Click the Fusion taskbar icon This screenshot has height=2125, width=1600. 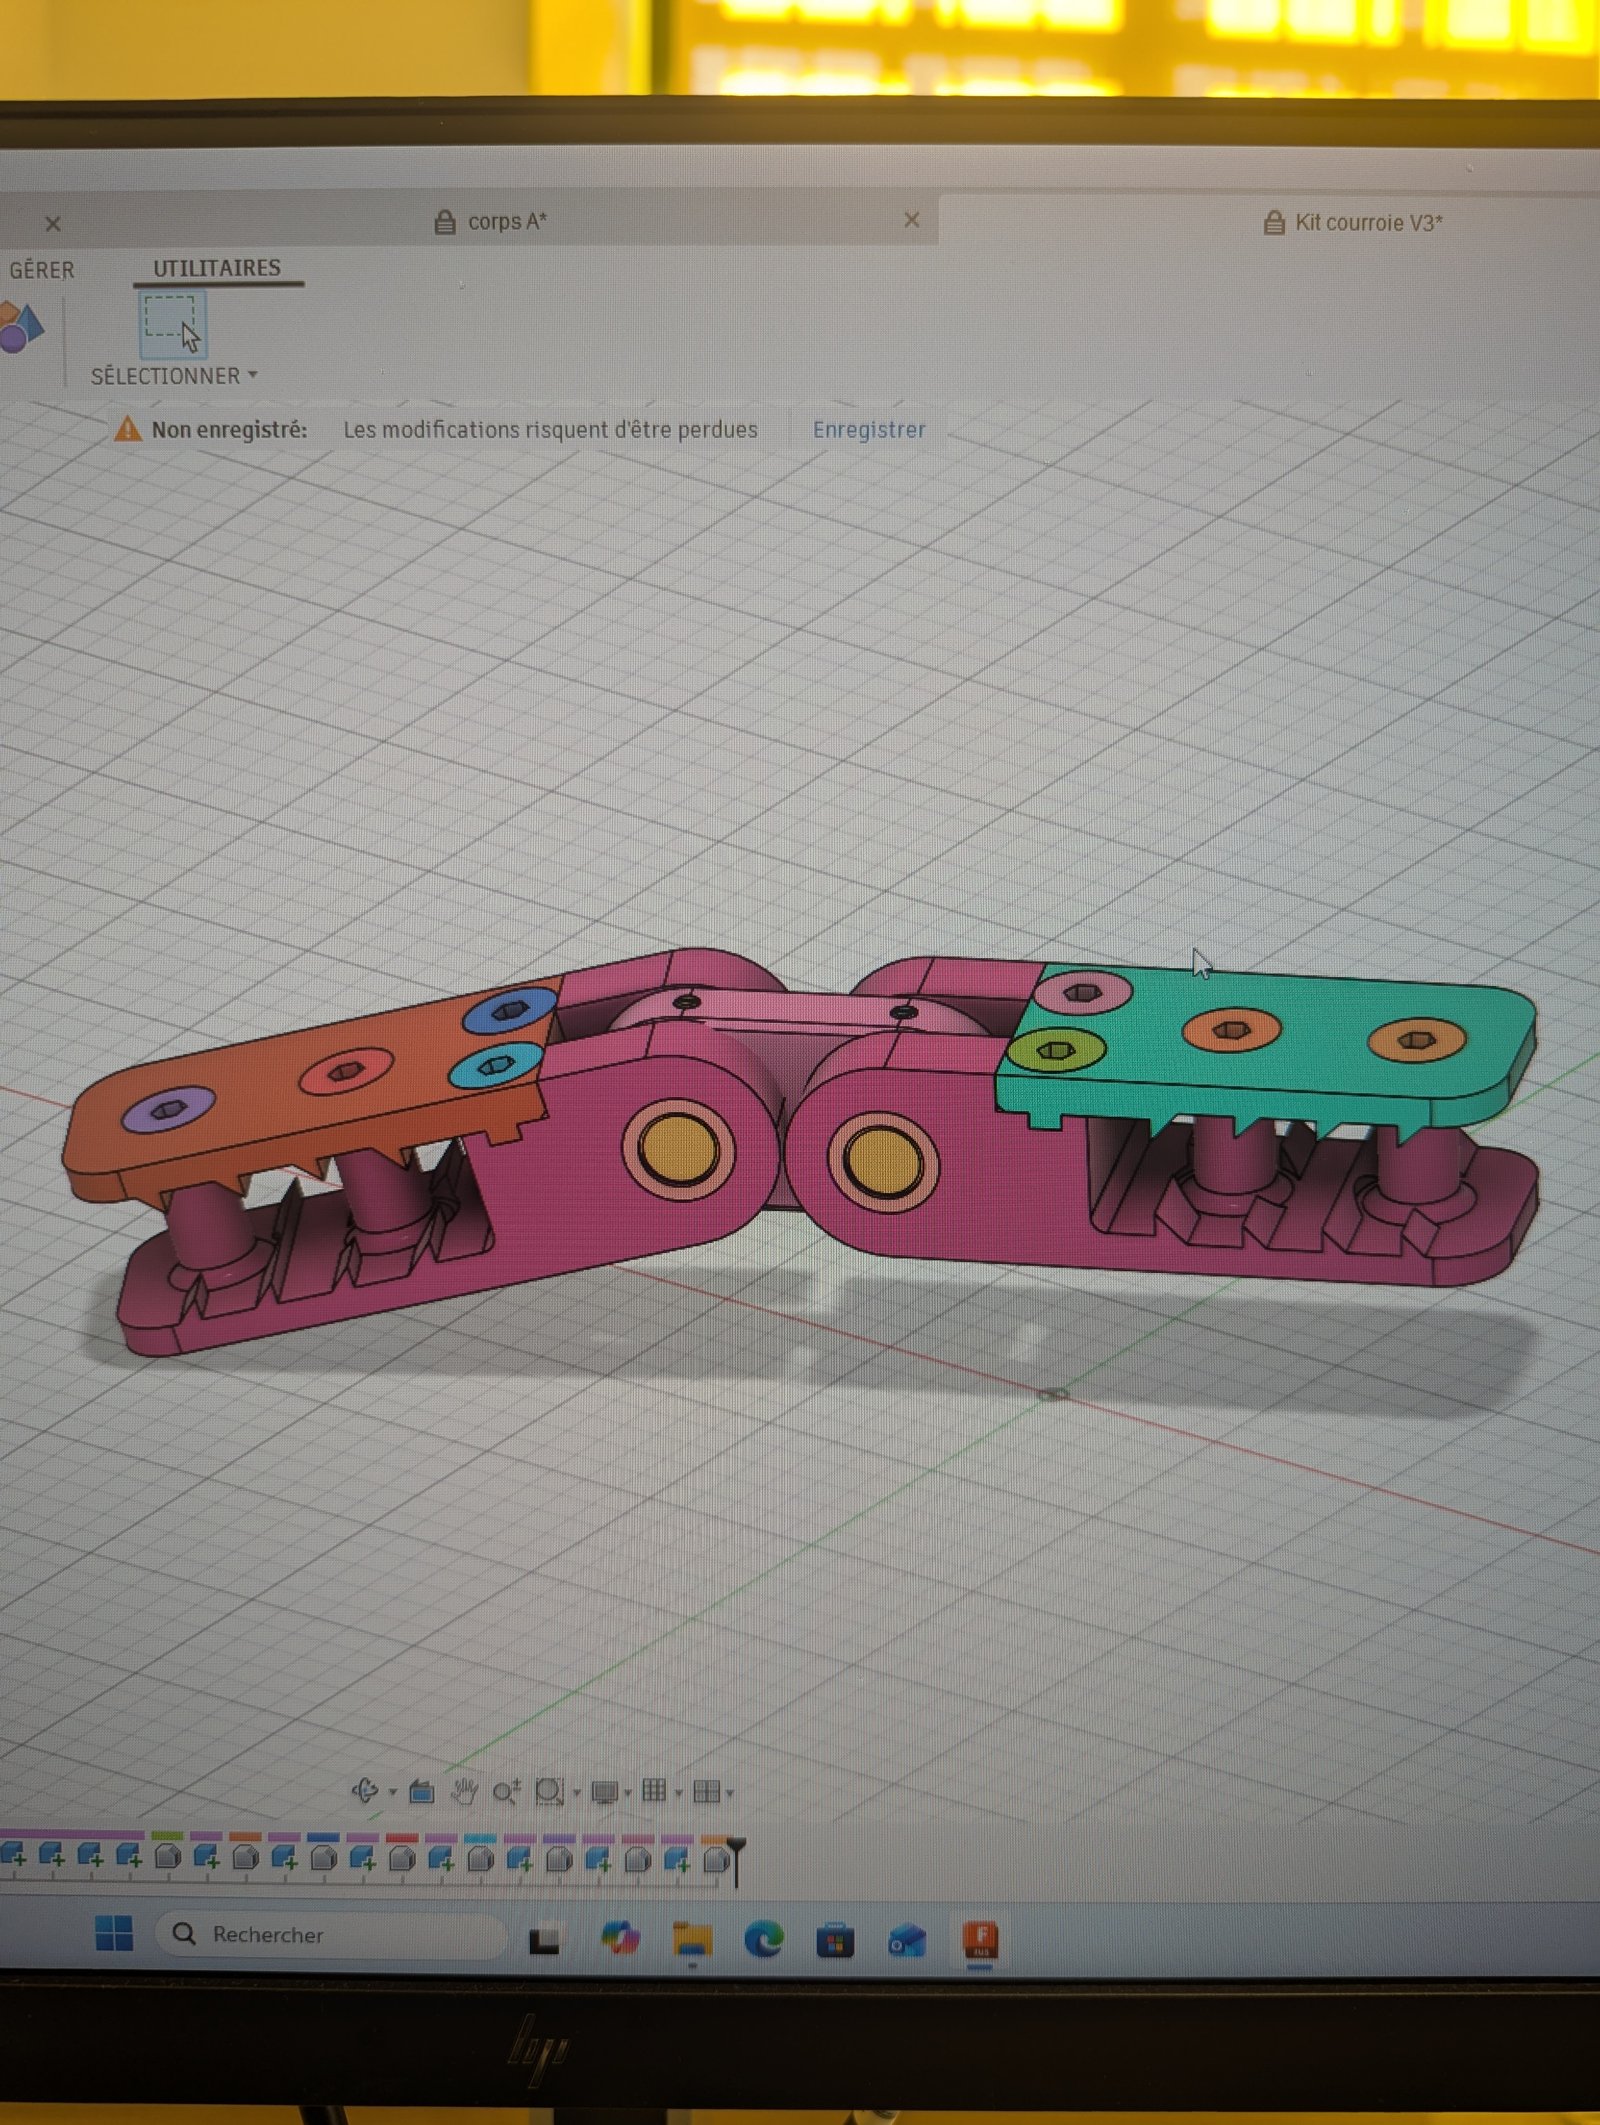pos(981,1940)
